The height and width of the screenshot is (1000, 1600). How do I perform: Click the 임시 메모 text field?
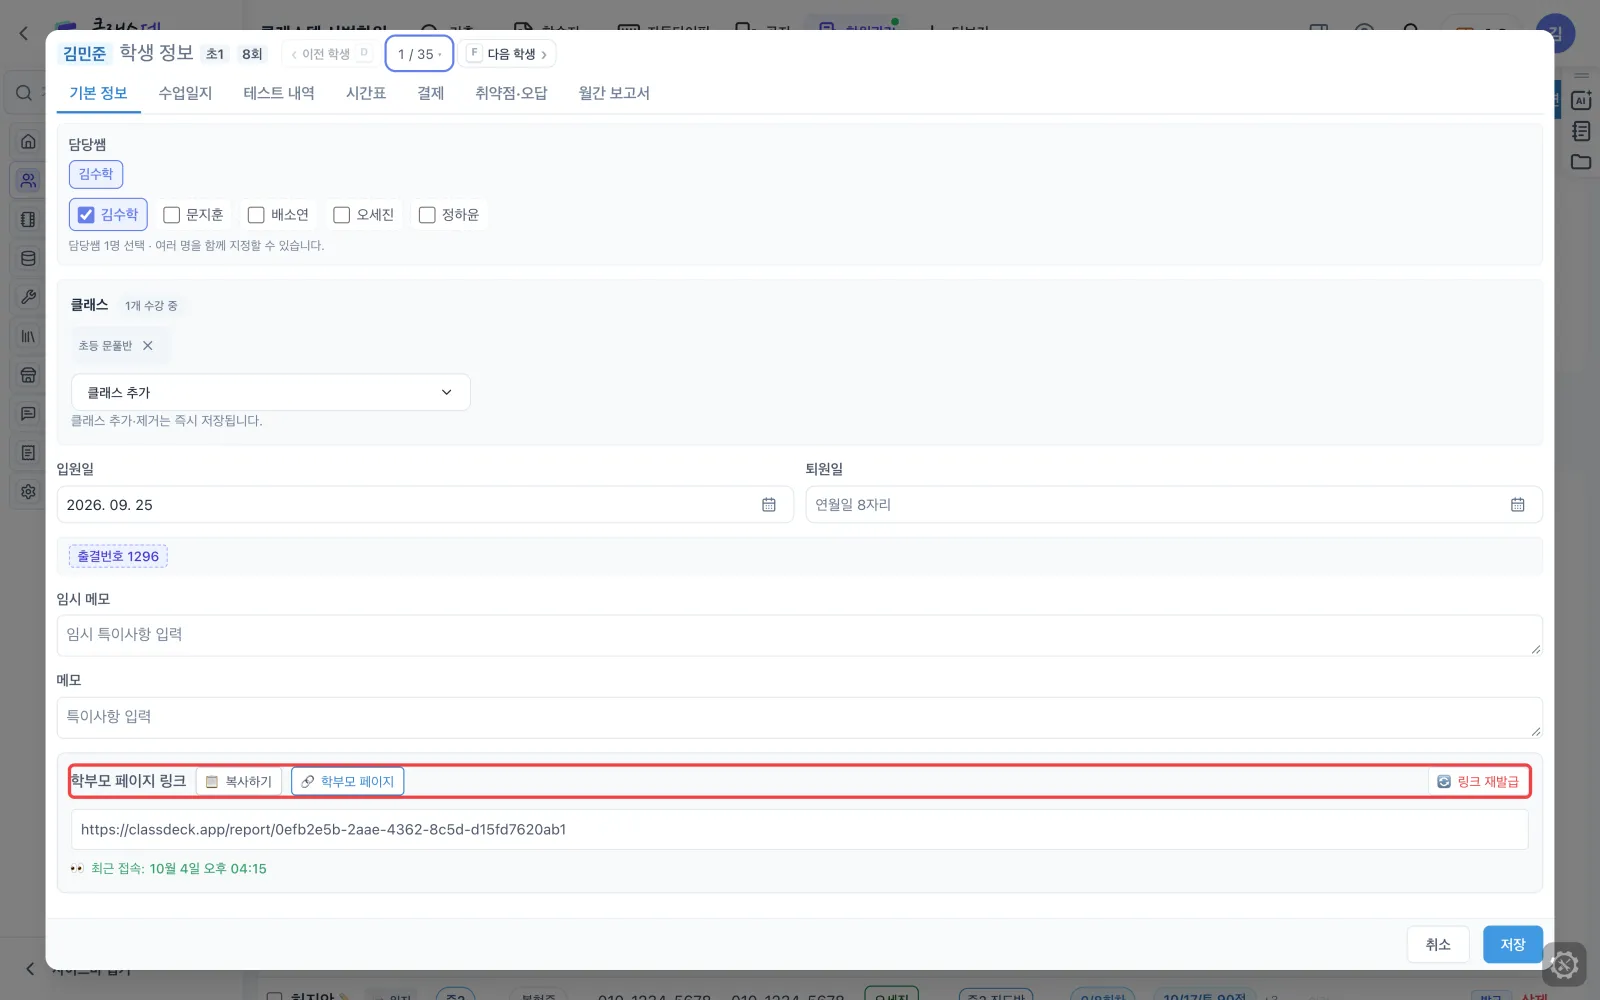pyautogui.click(x=799, y=636)
